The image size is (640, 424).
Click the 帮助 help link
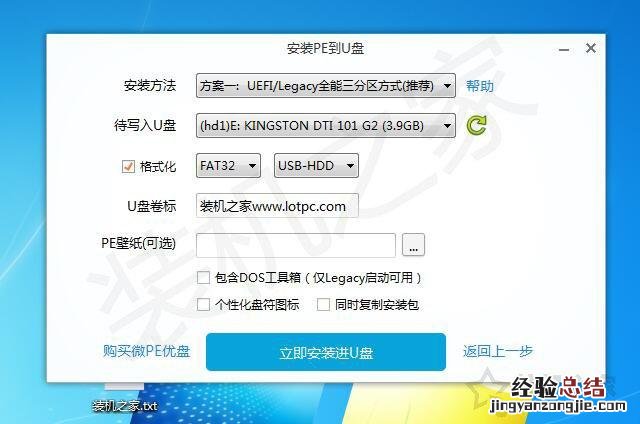click(480, 86)
